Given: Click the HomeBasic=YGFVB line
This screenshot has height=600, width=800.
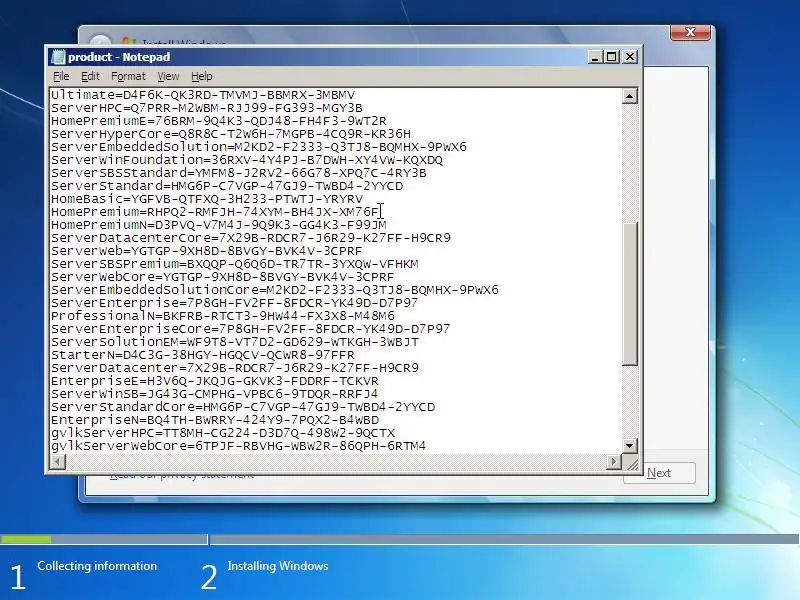Looking at the screenshot, I should click(207, 199).
